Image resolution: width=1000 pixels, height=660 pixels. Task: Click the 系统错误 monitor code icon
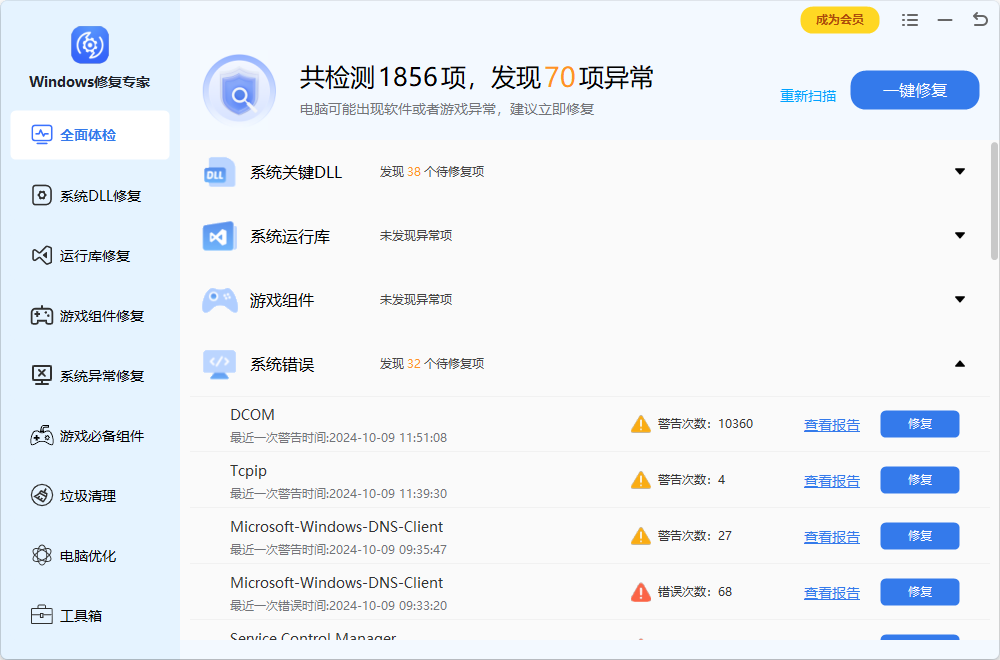tap(219, 364)
